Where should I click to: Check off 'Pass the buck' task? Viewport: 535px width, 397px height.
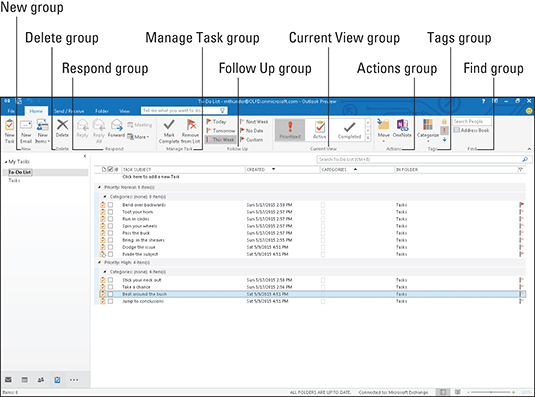tap(111, 233)
